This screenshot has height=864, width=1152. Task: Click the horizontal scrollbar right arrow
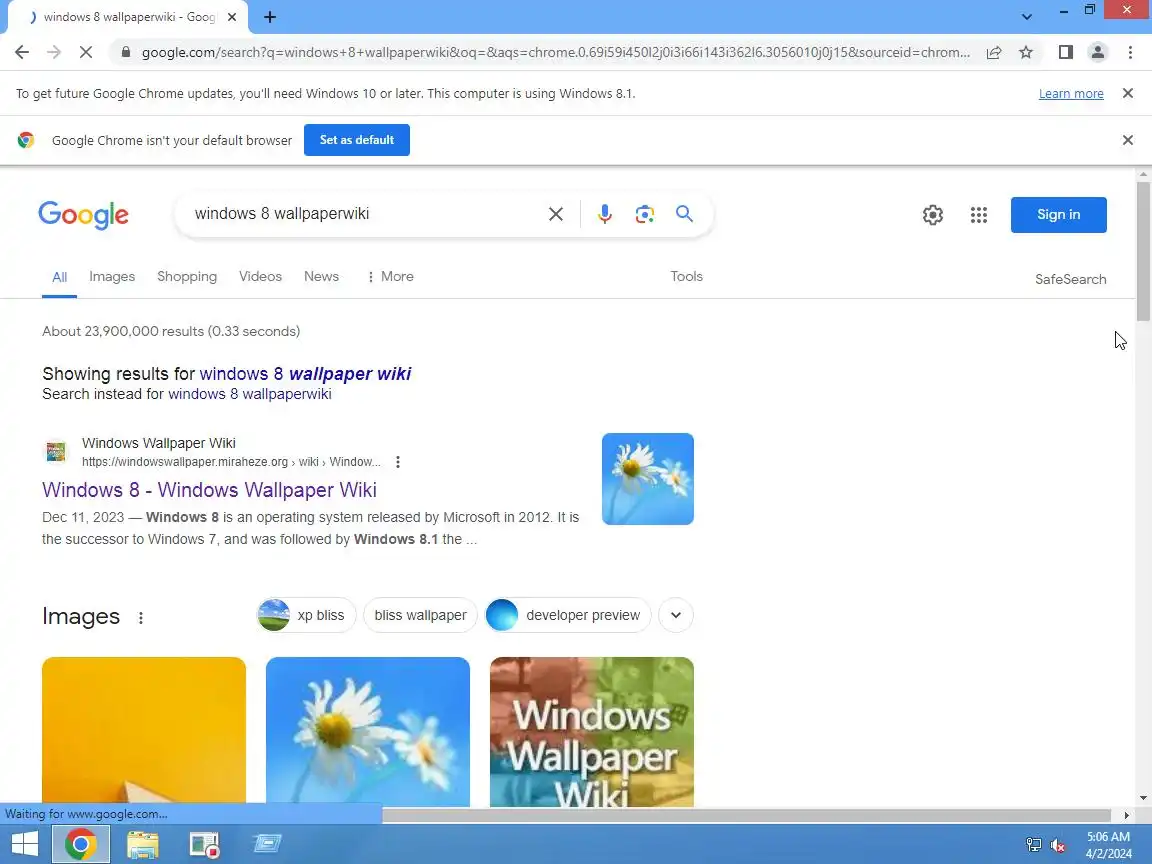pos(1126,815)
